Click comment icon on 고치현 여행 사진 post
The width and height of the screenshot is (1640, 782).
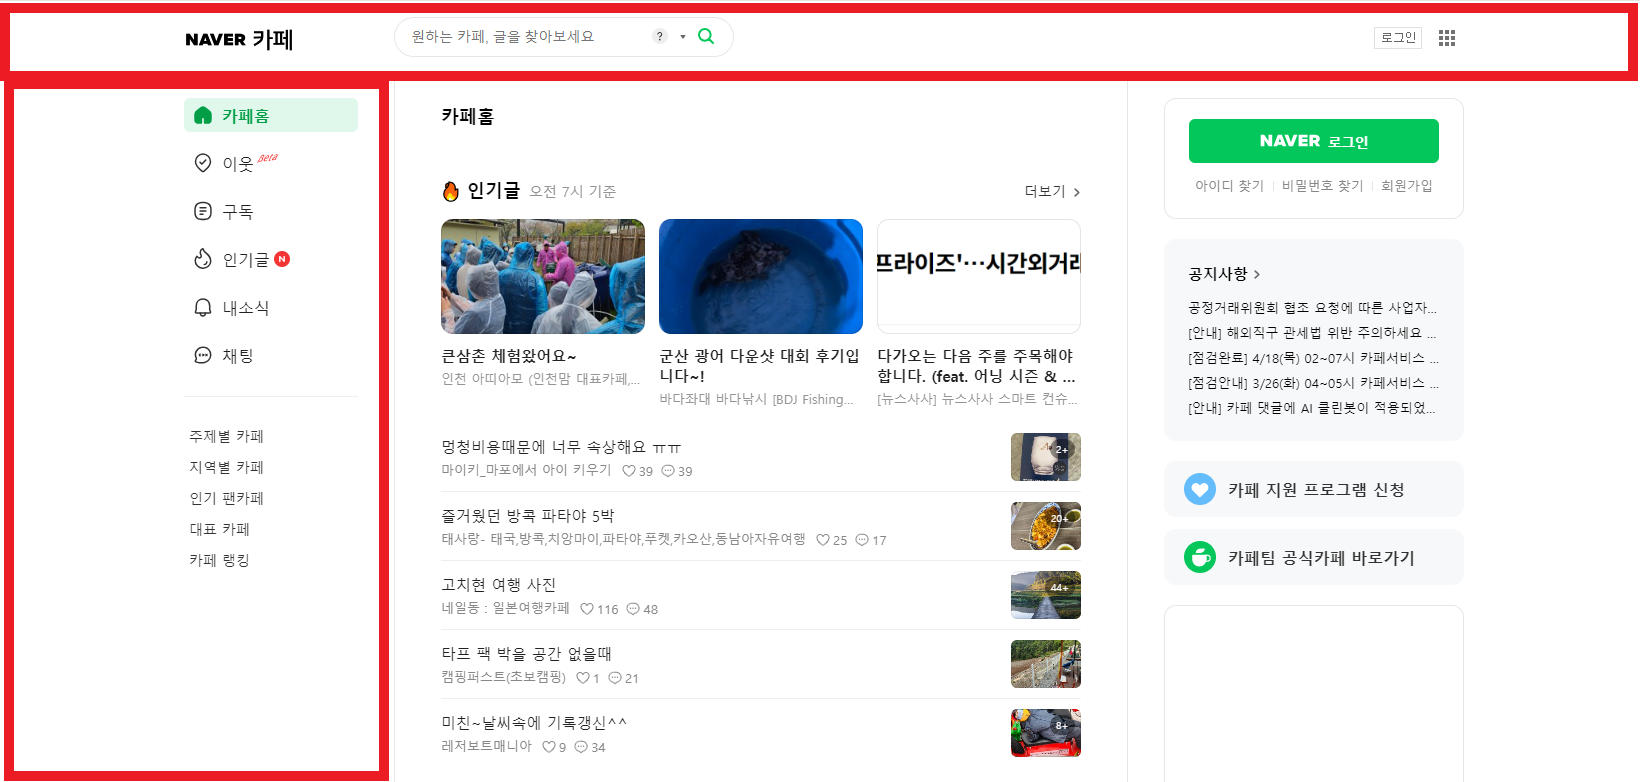click(x=633, y=609)
